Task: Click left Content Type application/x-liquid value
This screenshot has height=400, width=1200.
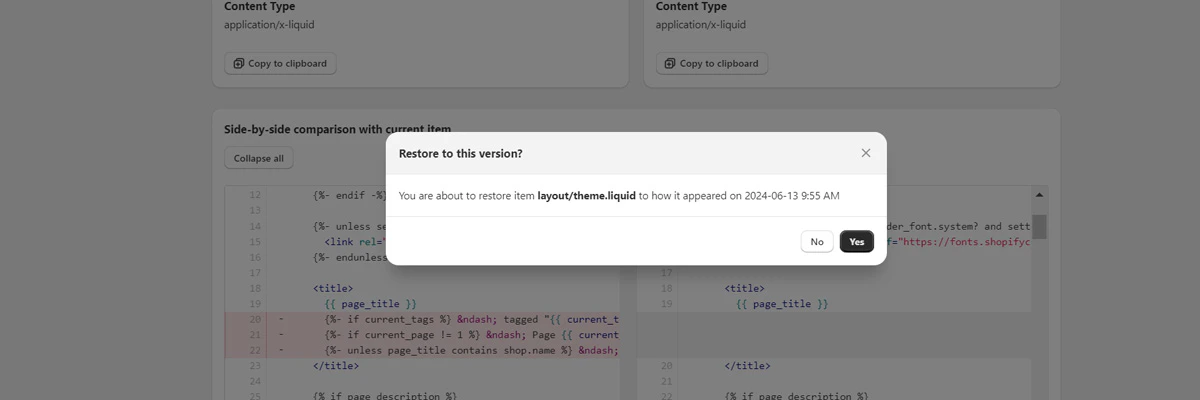Action: point(269,25)
